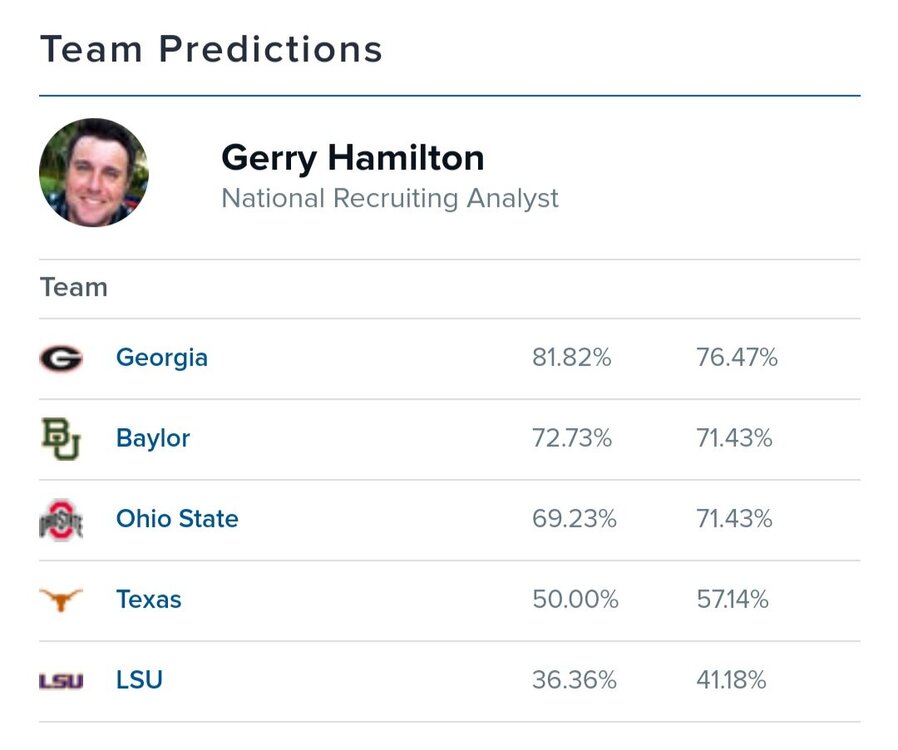Click the Texas Longhorns logo icon
The width and height of the screenshot is (898, 750).
(x=61, y=600)
